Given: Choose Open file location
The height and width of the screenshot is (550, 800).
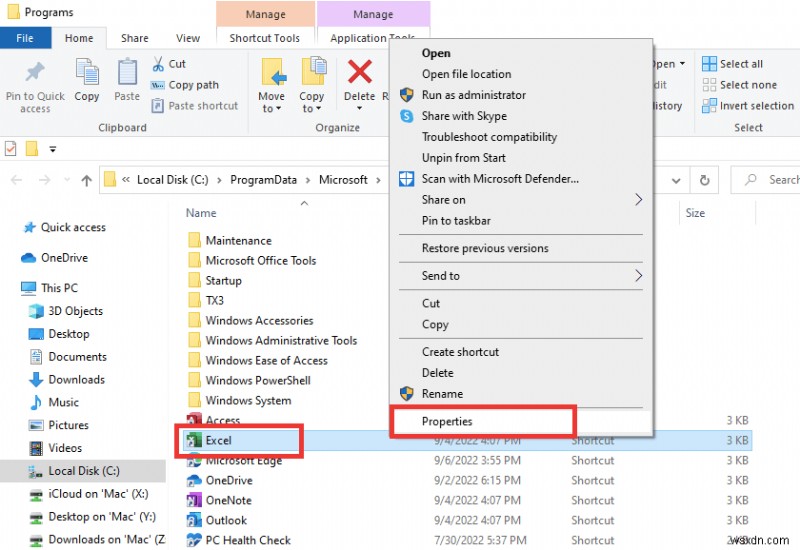Looking at the screenshot, I should (x=466, y=74).
